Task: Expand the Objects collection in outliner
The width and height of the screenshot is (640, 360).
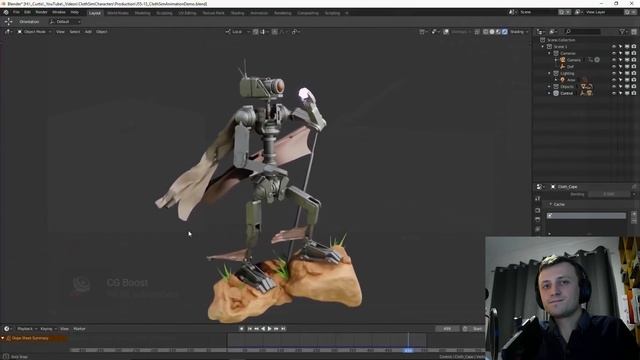Action: point(549,87)
